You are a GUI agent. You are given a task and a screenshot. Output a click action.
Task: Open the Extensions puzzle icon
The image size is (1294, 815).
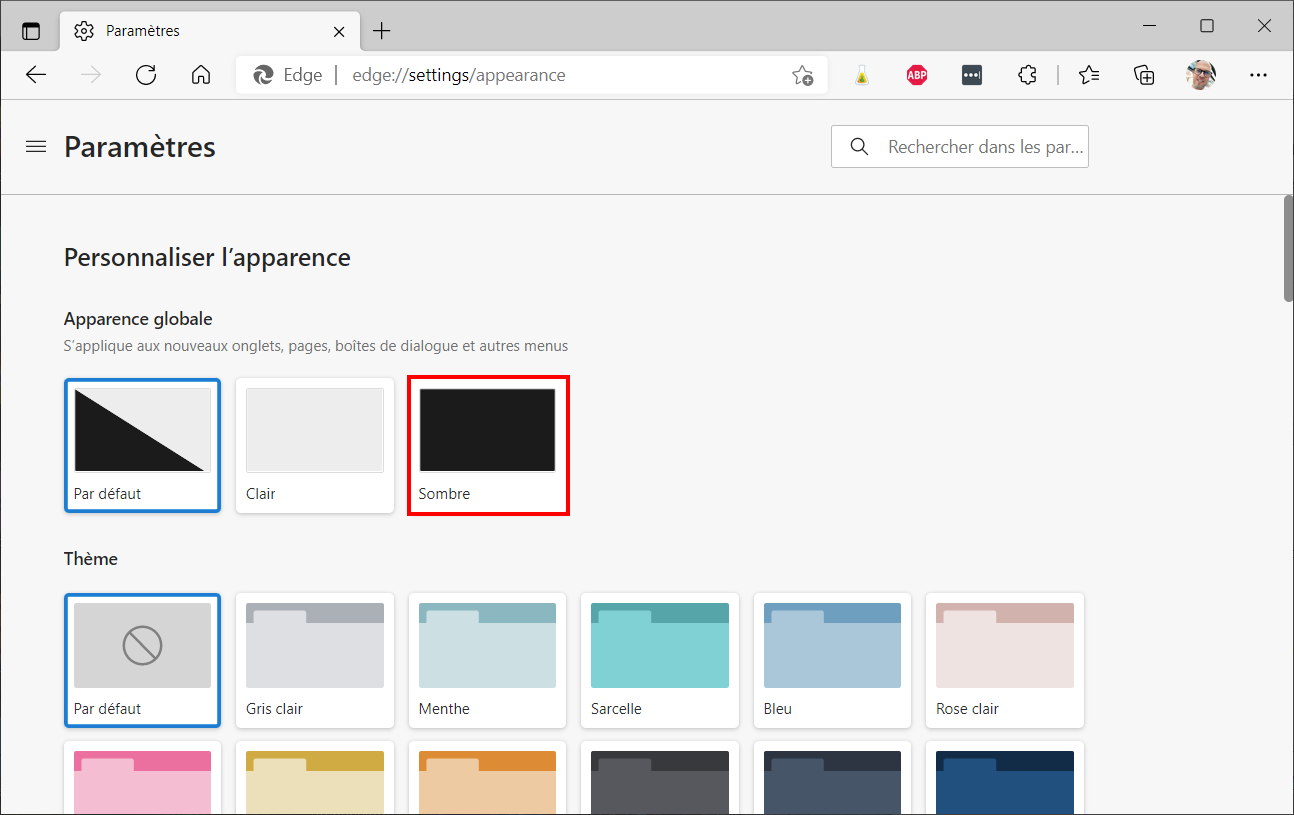[1027, 75]
